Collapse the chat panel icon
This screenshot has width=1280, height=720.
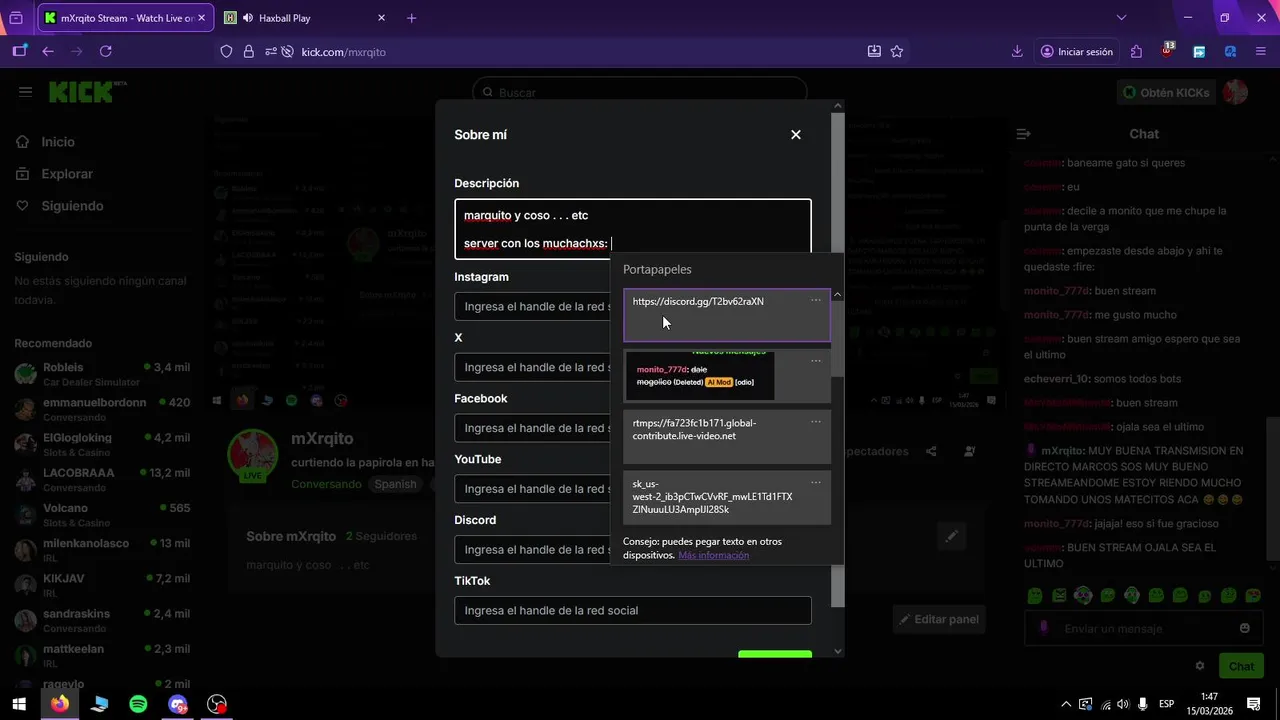[1023, 134]
